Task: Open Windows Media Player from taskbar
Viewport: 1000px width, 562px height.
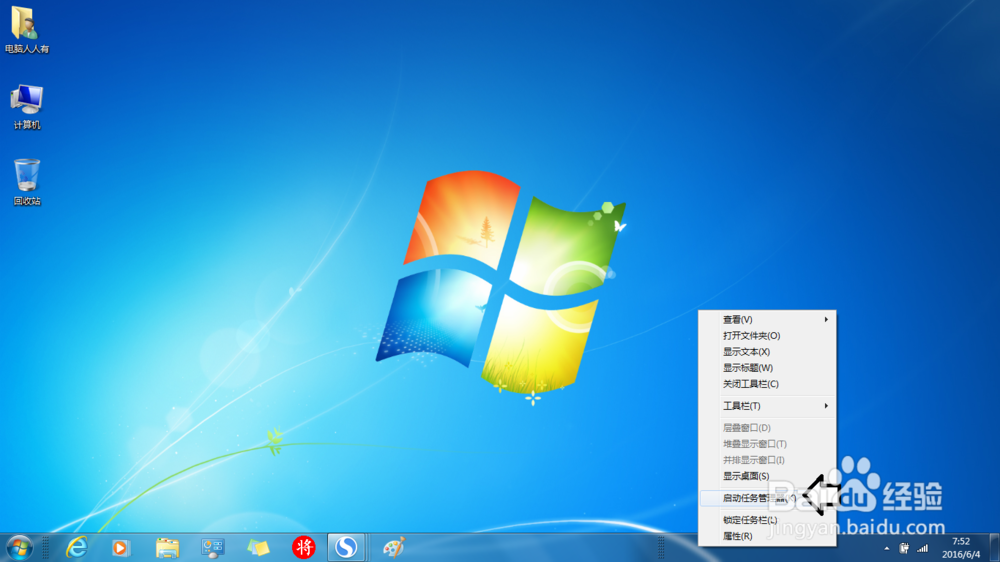Action: [x=121, y=547]
